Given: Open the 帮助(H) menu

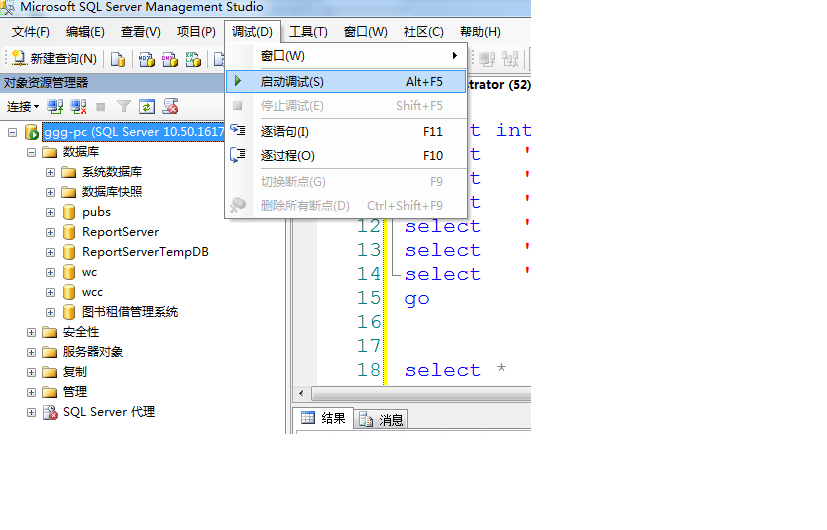Looking at the screenshot, I should [480, 32].
